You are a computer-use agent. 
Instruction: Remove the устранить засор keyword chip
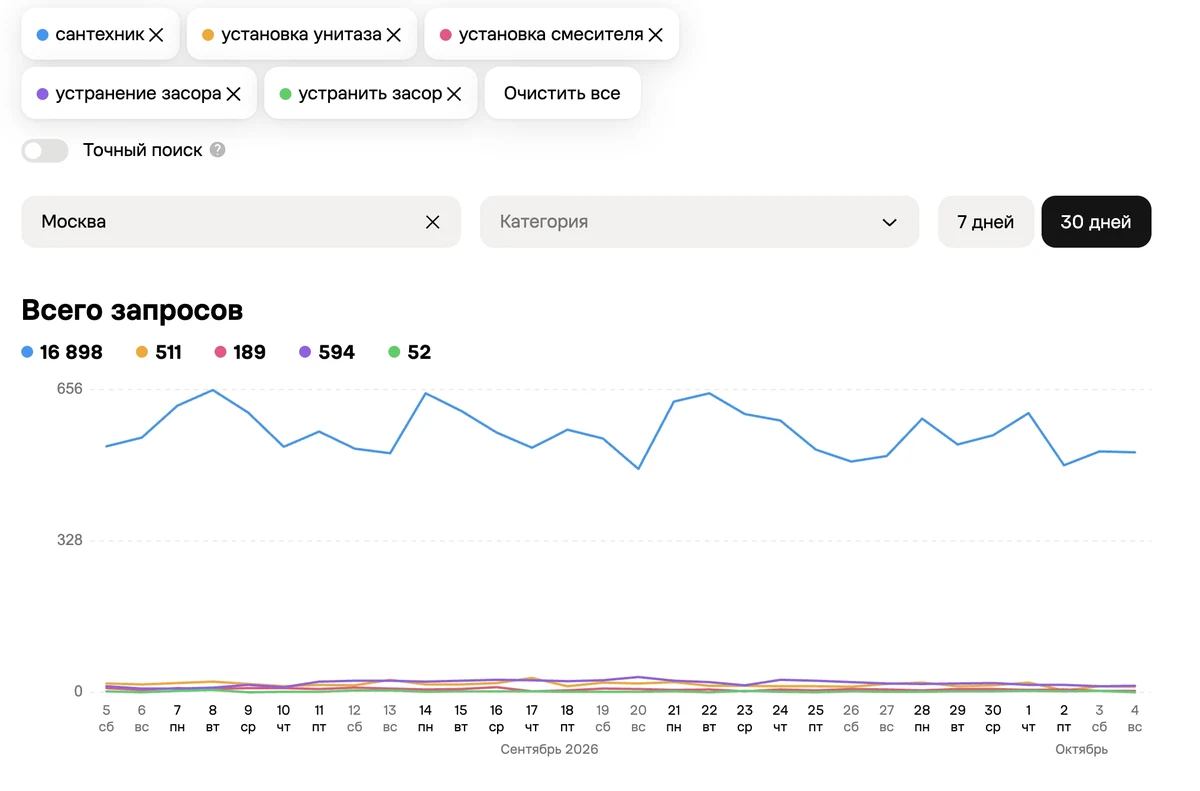click(x=454, y=94)
